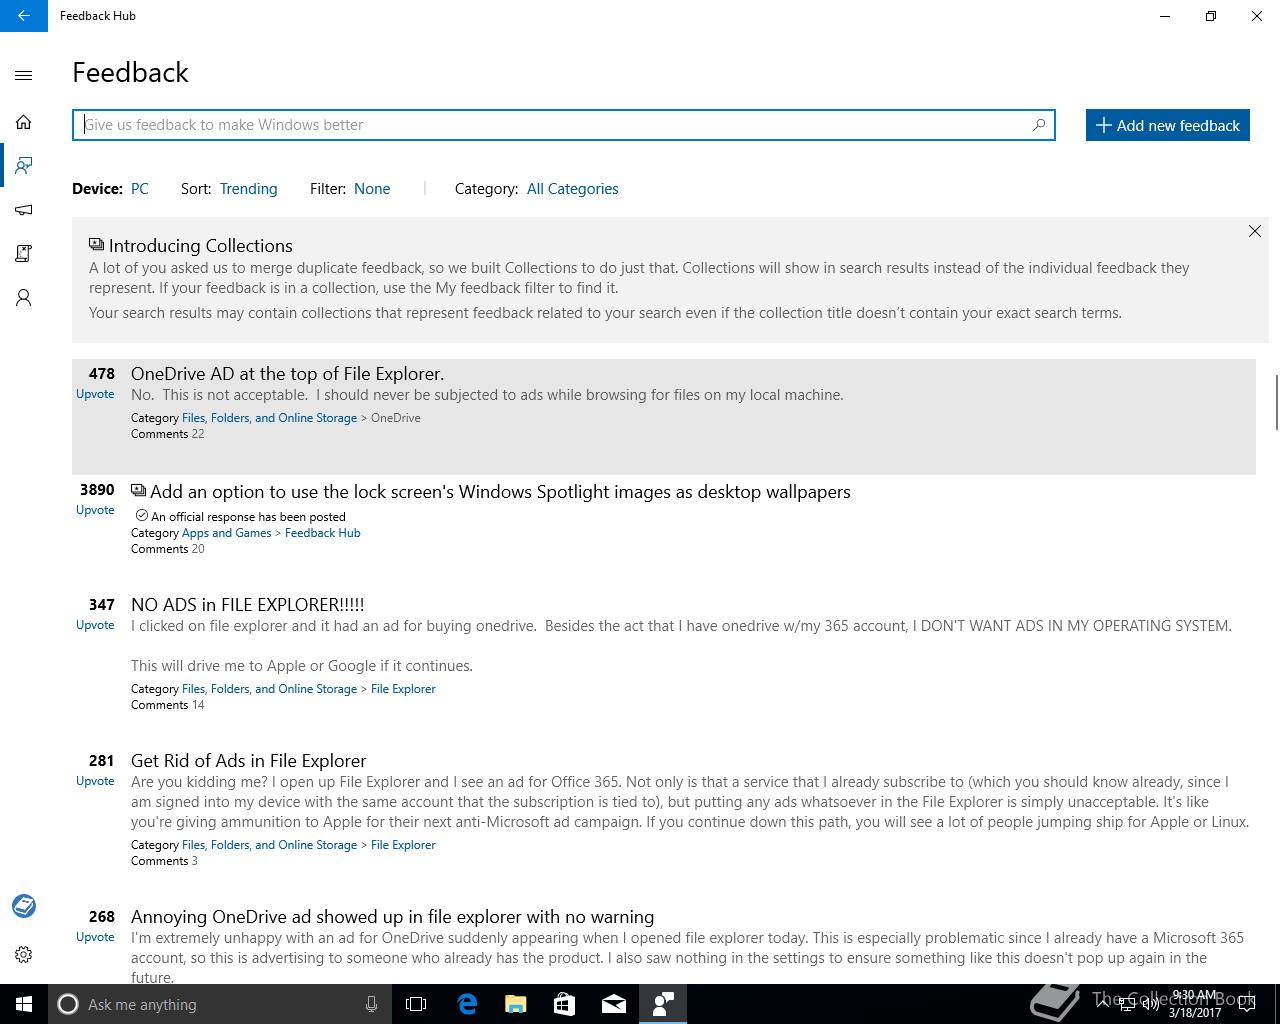The height and width of the screenshot is (1024, 1280).
Task: Click the blue chat icon above Settings in sidebar
Action: (x=24, y=906)
